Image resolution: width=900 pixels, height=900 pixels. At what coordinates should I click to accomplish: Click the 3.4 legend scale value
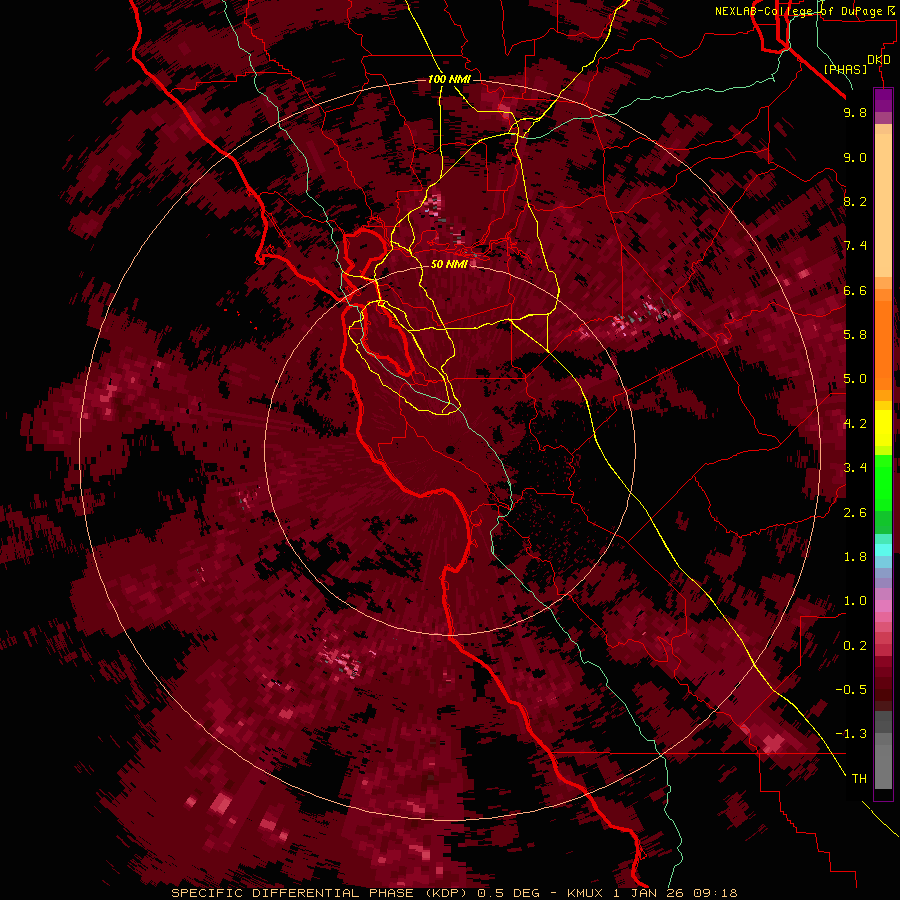pos(855,468)
